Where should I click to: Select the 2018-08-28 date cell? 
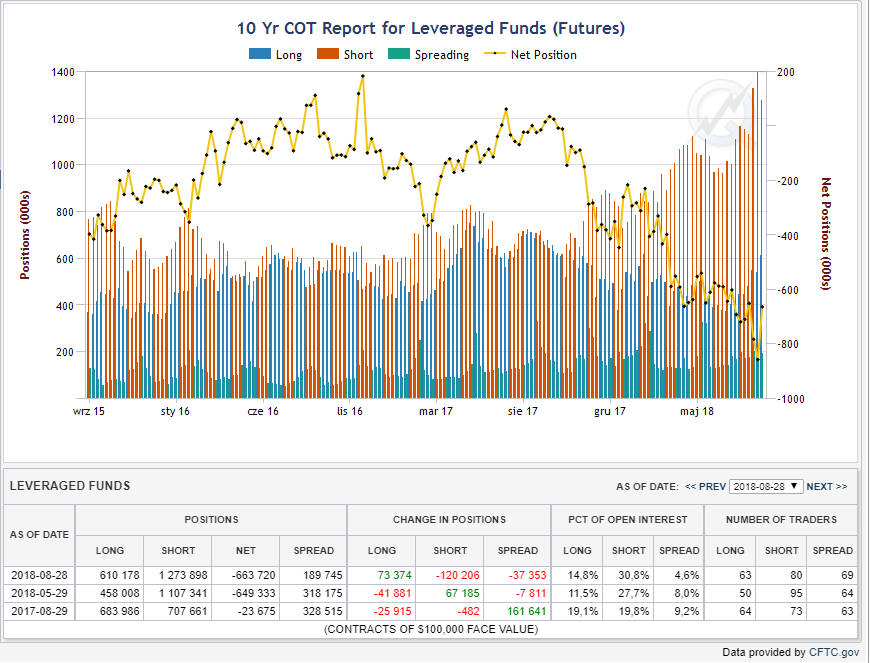[39, 575]
